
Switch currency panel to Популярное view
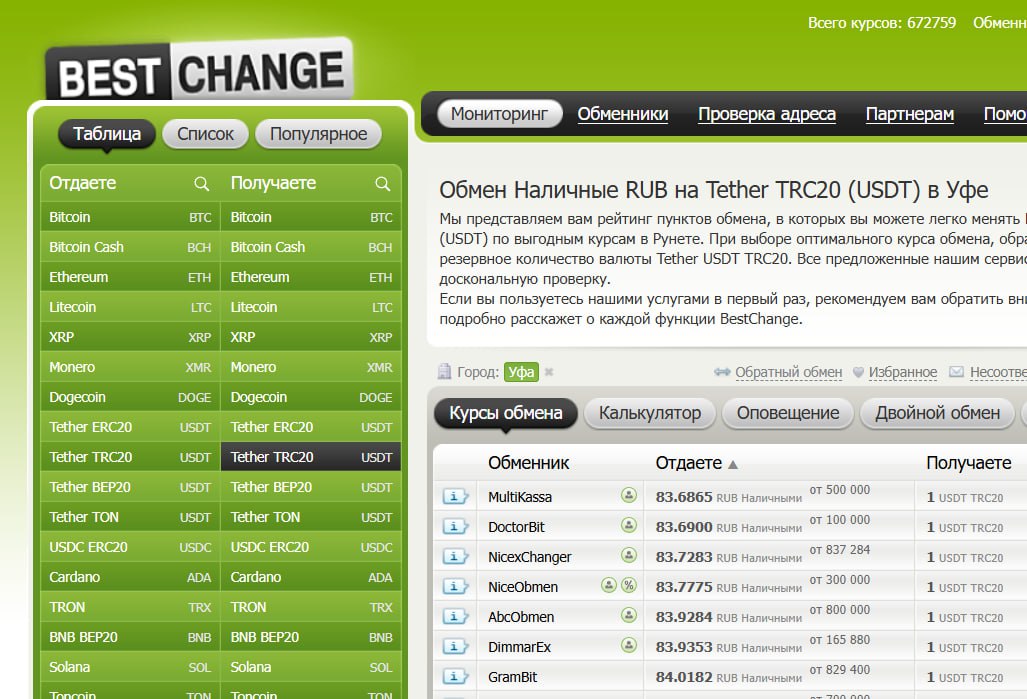pos(318,134)
